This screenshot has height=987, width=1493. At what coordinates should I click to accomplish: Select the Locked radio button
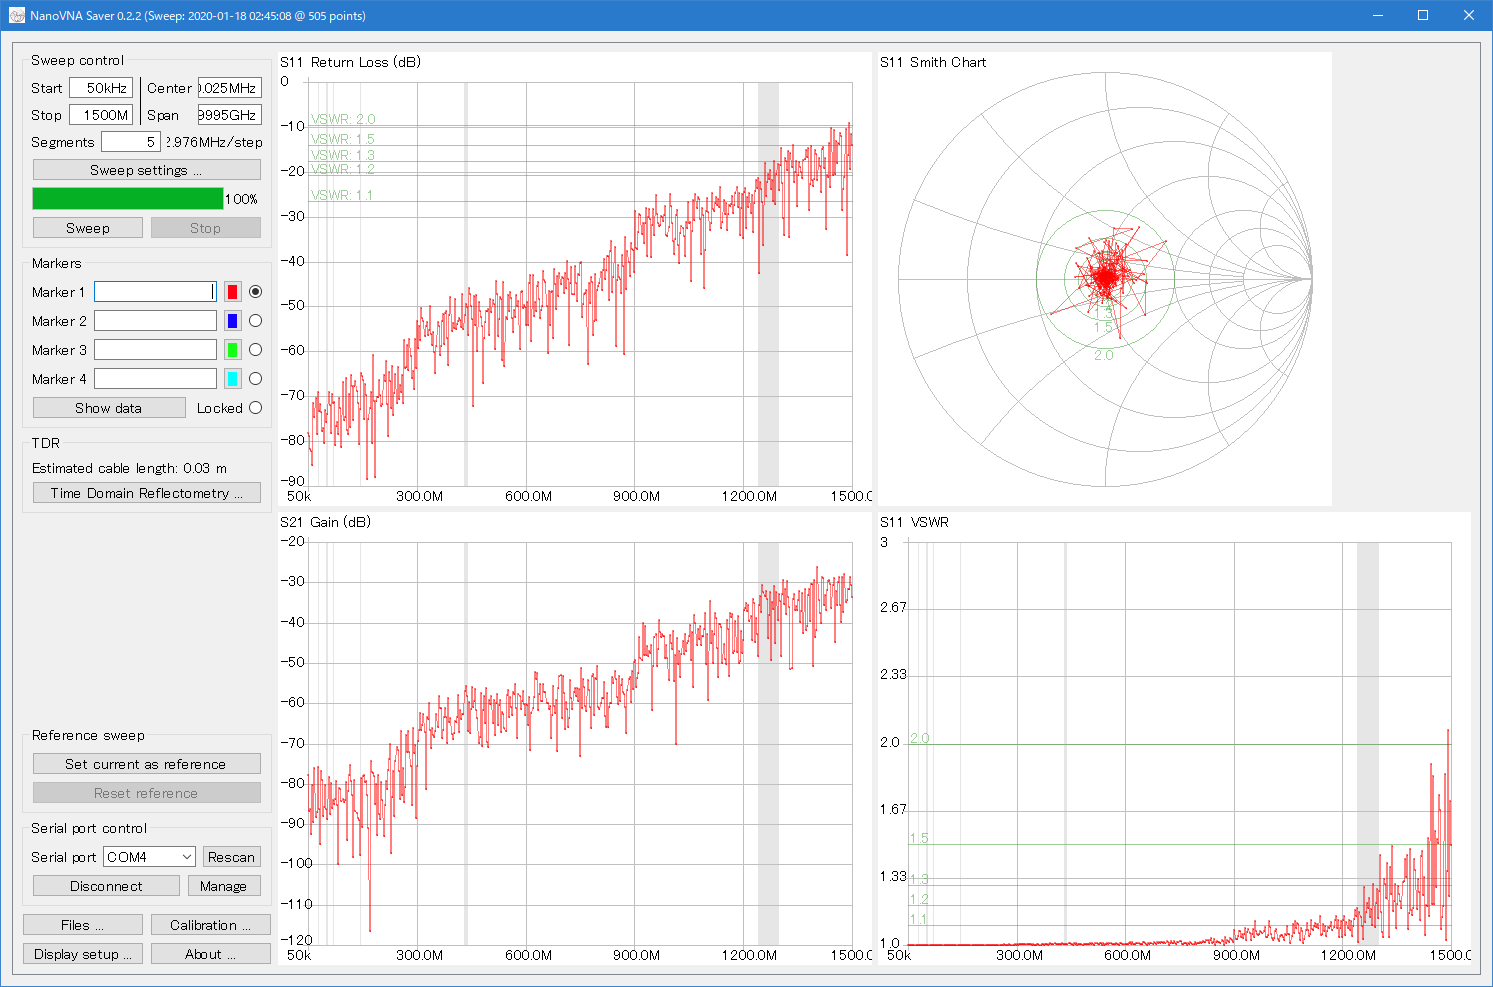(x=256, y=408)
